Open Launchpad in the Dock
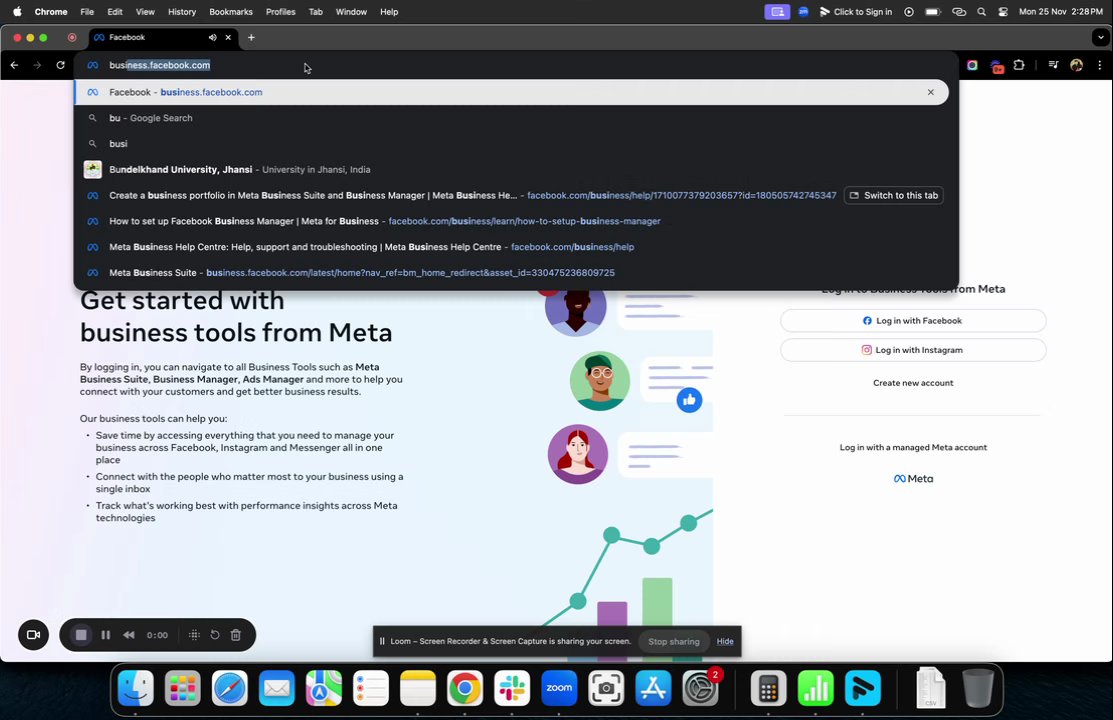 pyautogui.click(x=182, y=688)
